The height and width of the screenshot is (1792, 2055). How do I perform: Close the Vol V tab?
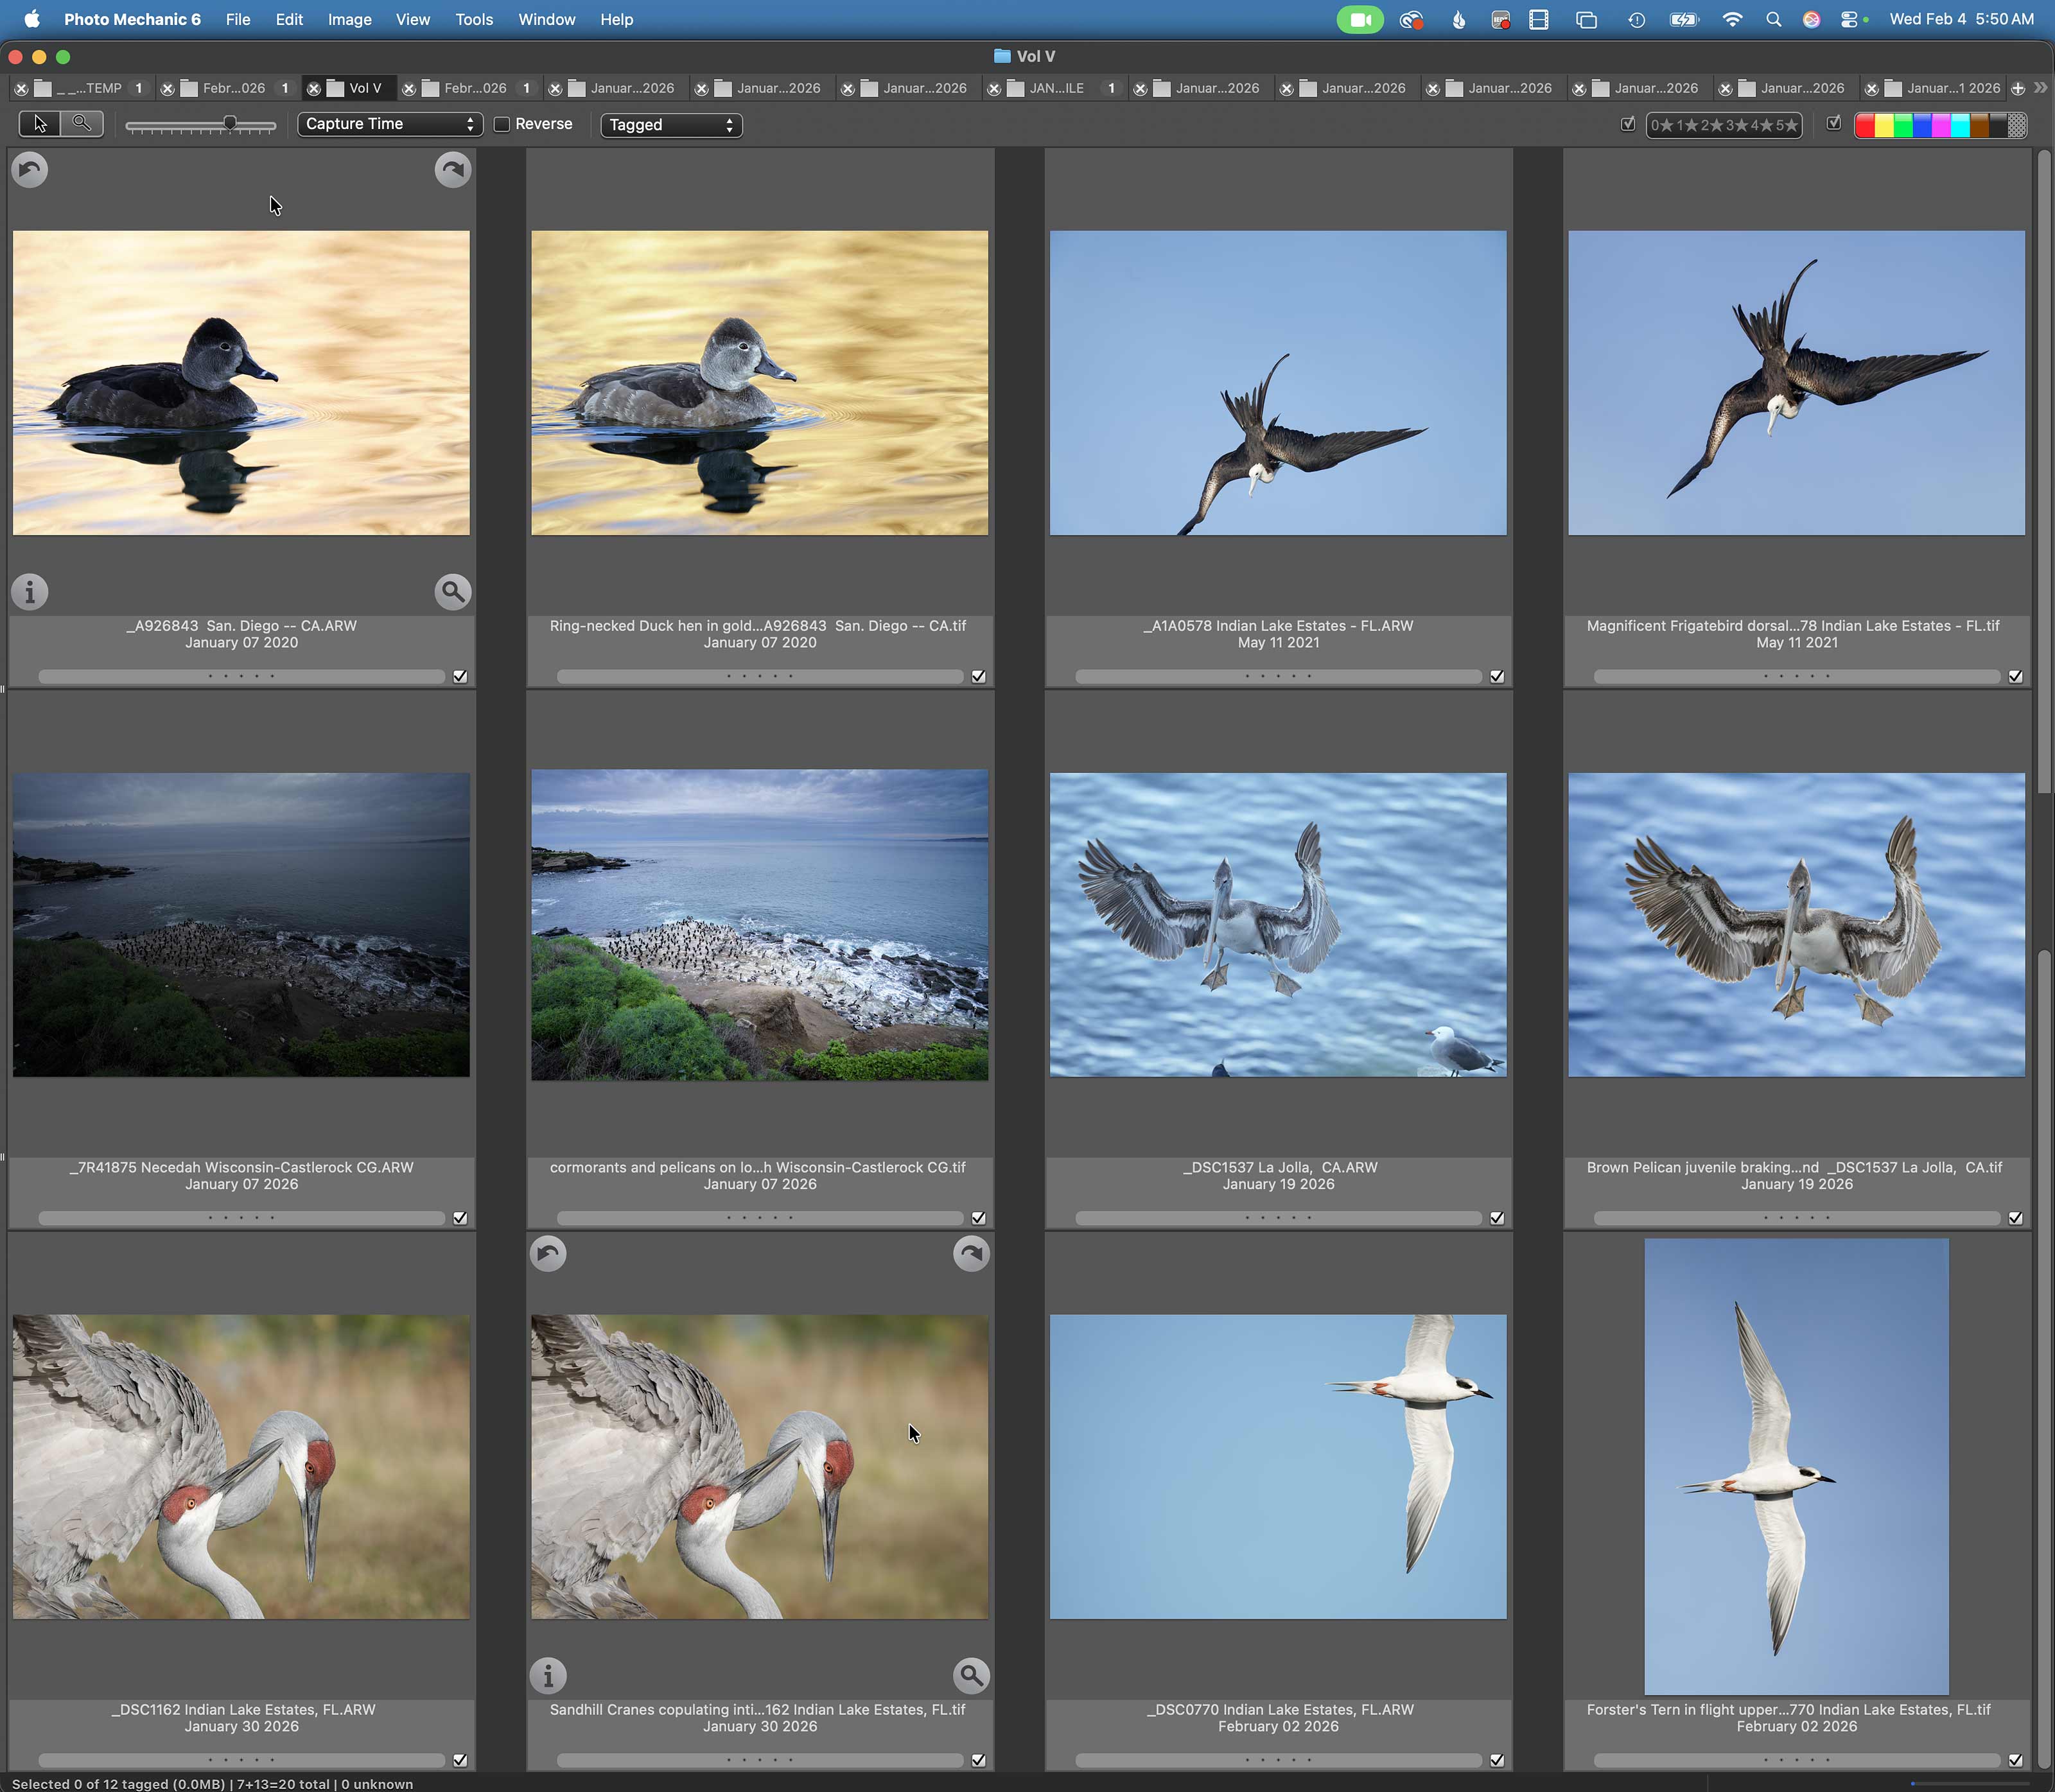(314, 88)
